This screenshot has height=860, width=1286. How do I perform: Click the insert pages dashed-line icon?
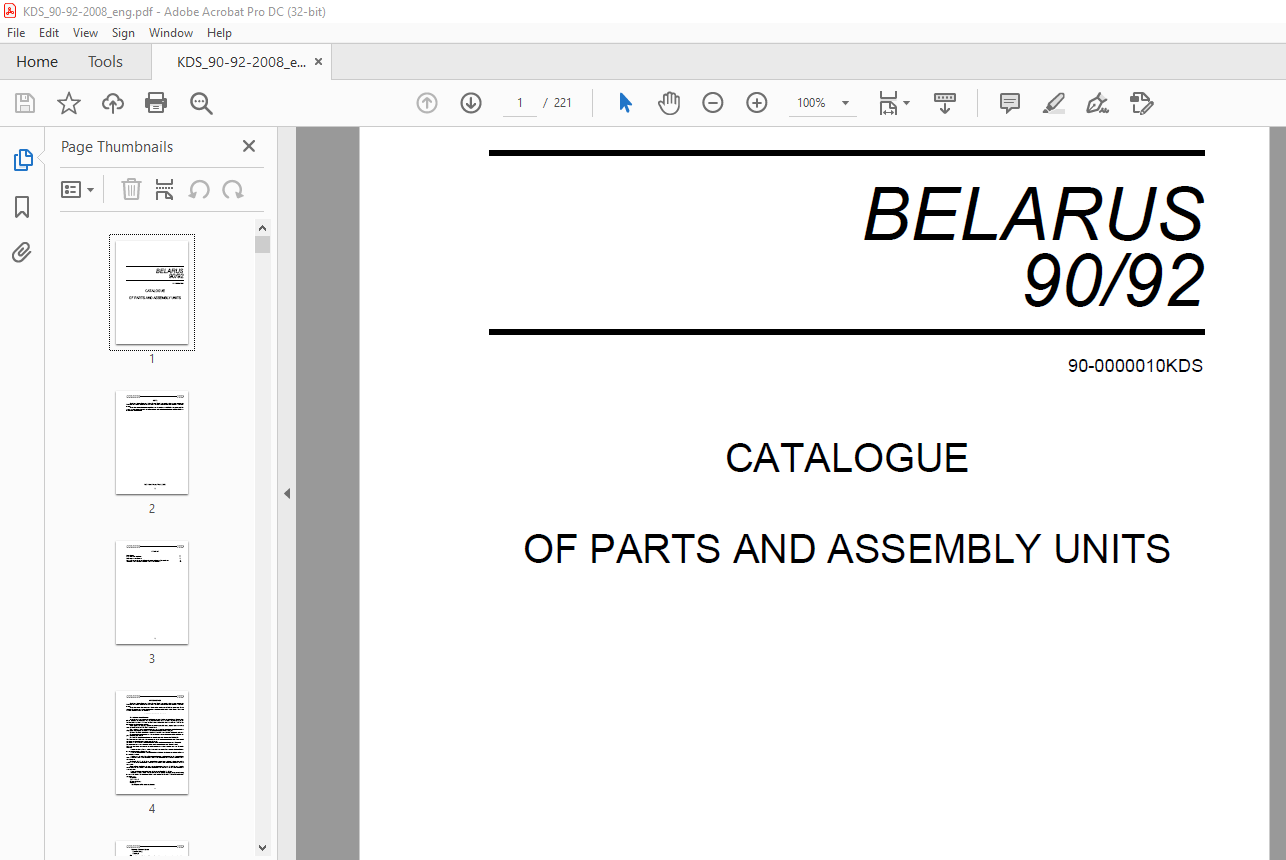pos(165,189)
